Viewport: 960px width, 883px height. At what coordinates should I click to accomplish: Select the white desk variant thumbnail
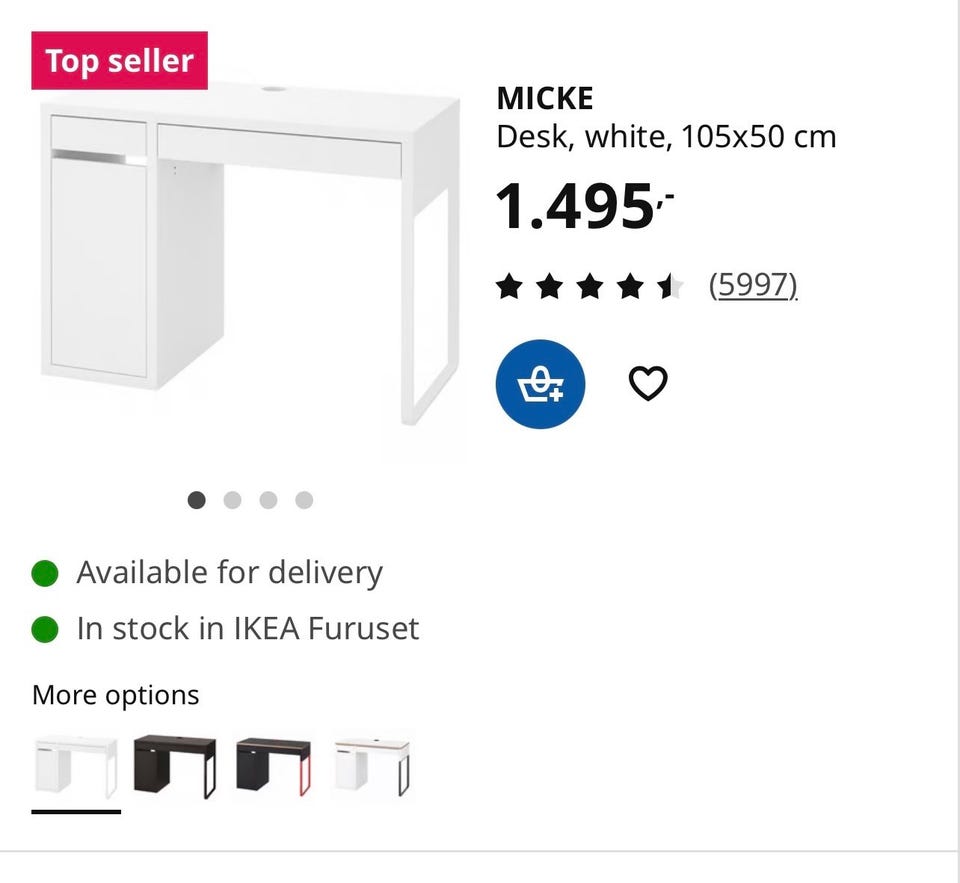pos(75,767)
